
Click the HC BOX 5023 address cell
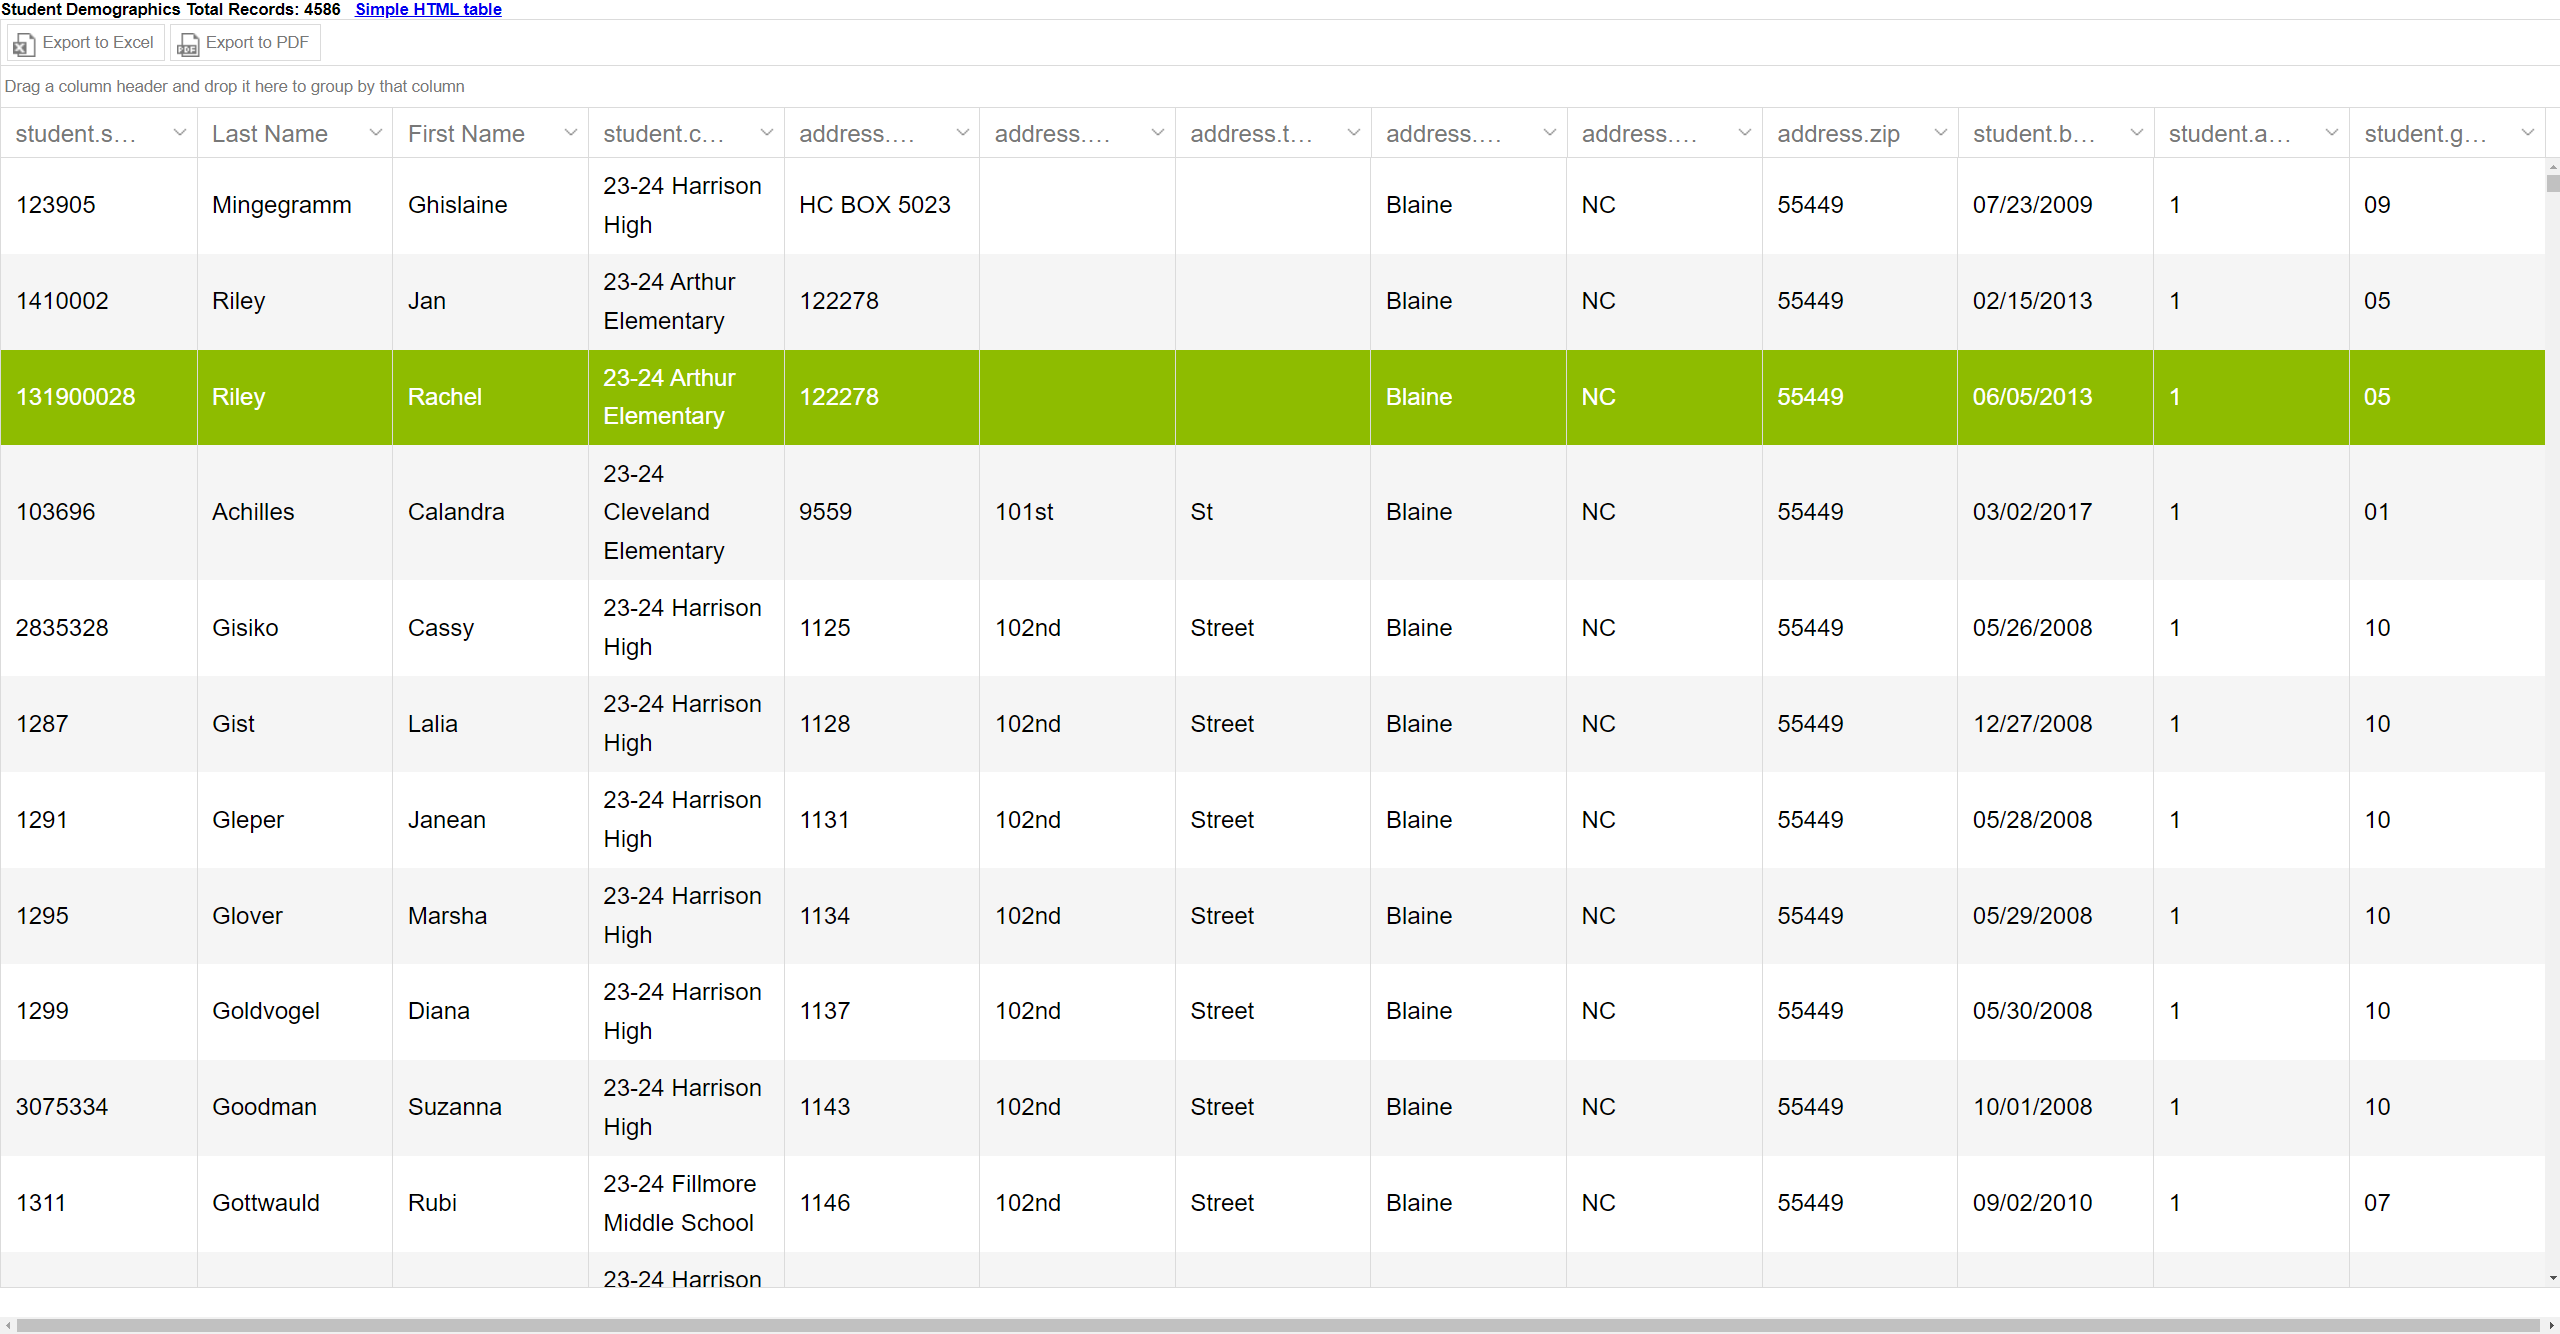point(882,205)
